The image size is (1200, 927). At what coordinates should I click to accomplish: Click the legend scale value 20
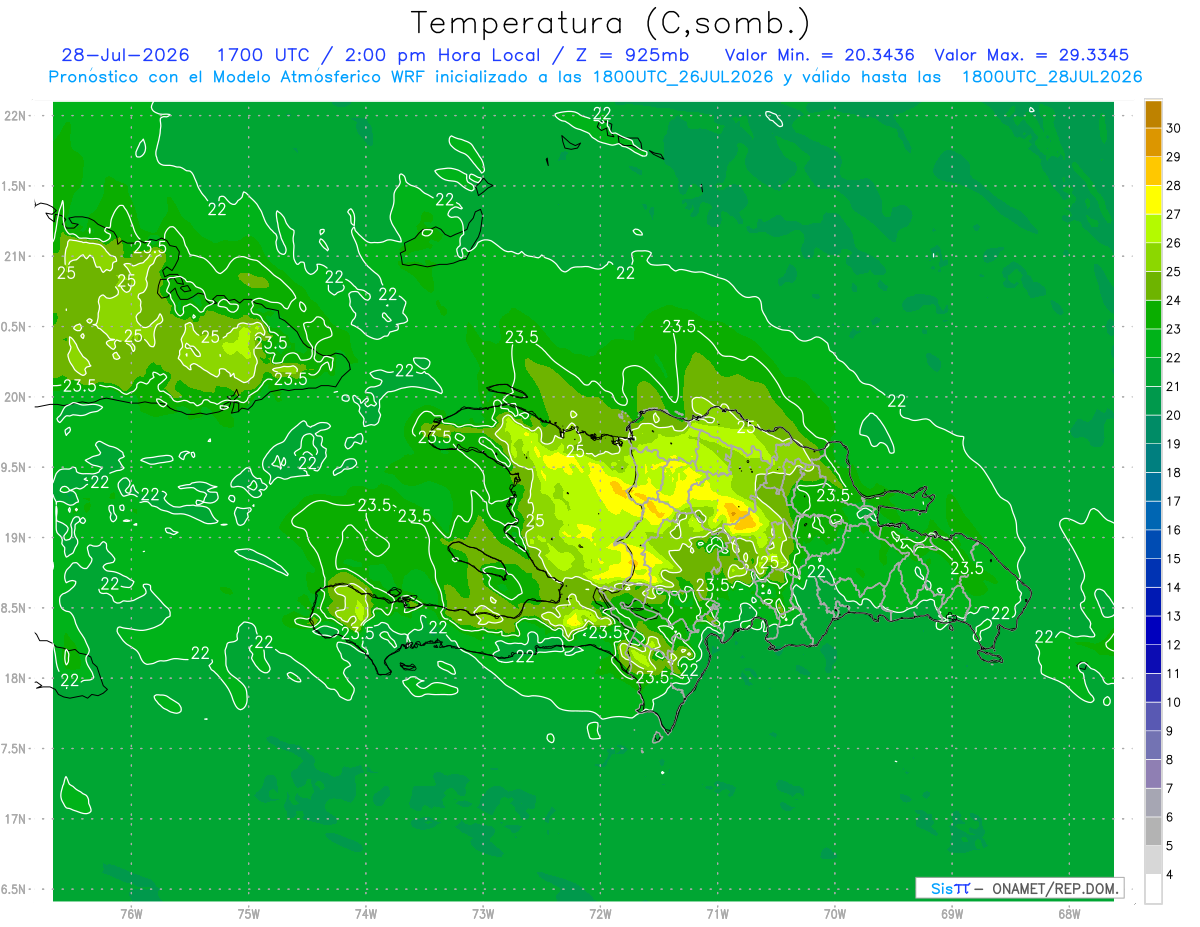(x=1174, y=415)
